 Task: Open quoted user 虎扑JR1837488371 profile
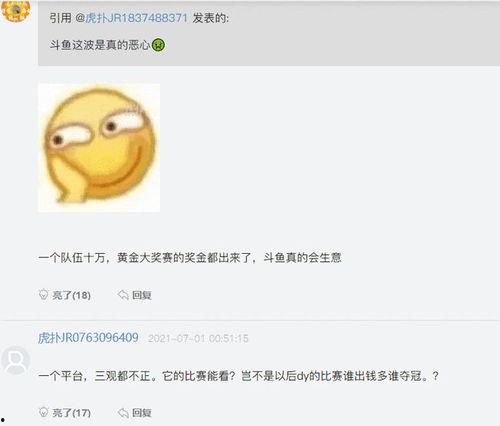point(136,18)
